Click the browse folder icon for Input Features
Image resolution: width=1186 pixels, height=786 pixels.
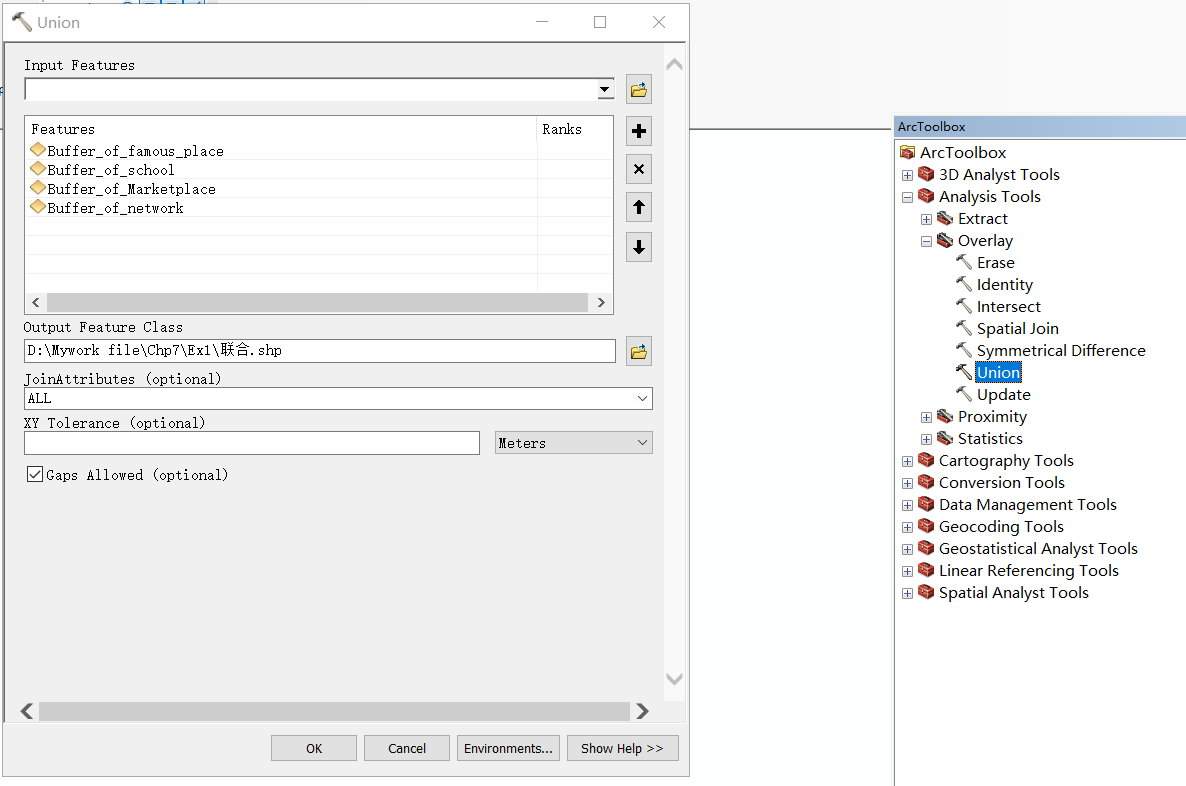tap(638, 90)
